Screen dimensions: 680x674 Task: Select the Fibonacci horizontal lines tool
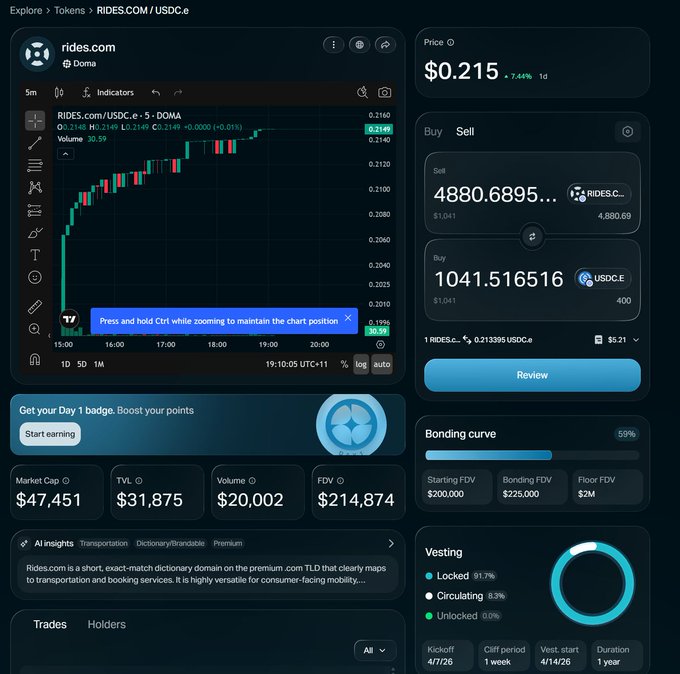[x=35, y=165]
